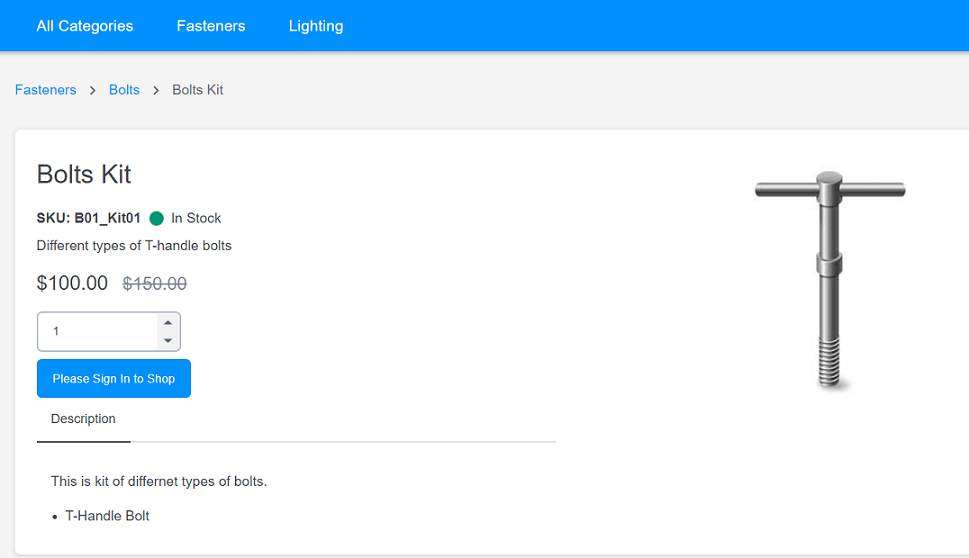Open the All Categories navigation menu

[x=85, y=26]
